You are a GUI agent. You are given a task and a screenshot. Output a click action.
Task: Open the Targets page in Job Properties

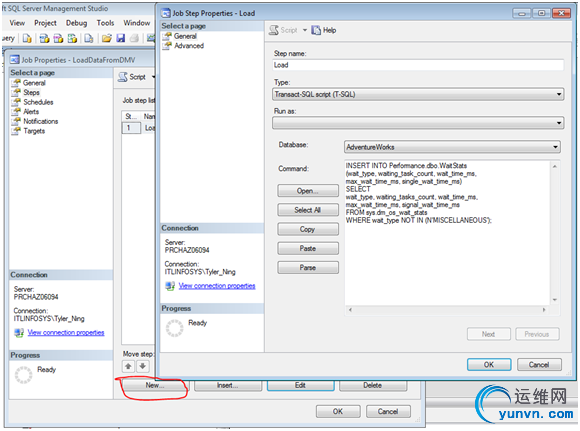click(34, 131)
